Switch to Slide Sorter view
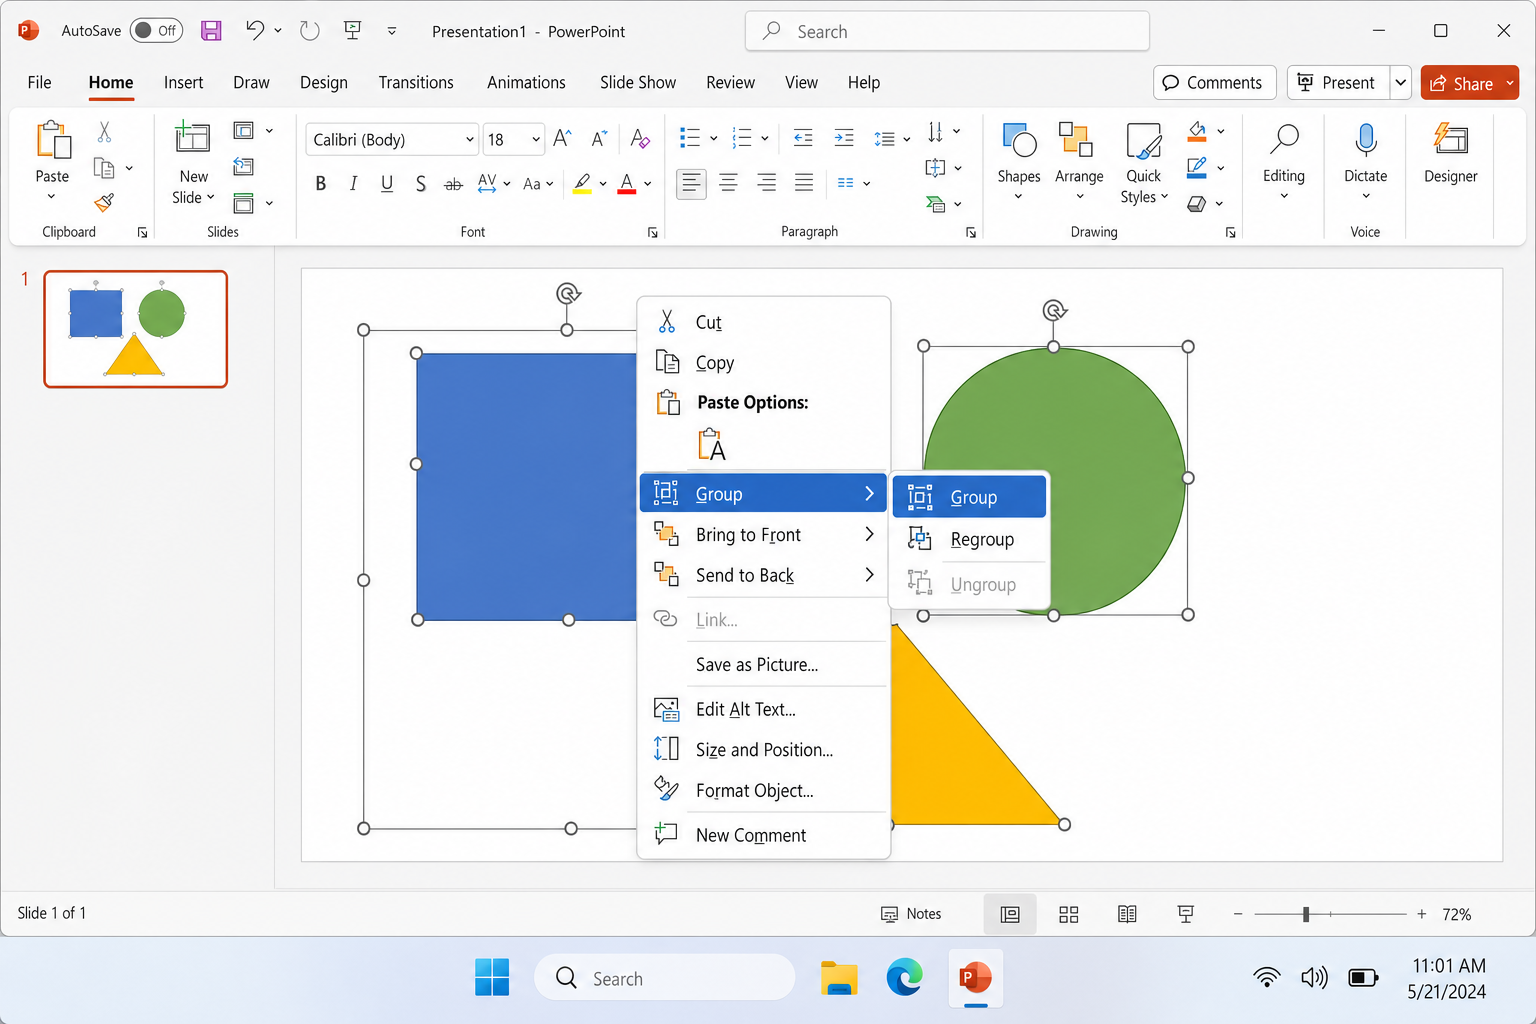1536x1024 pixels. 1069,914
